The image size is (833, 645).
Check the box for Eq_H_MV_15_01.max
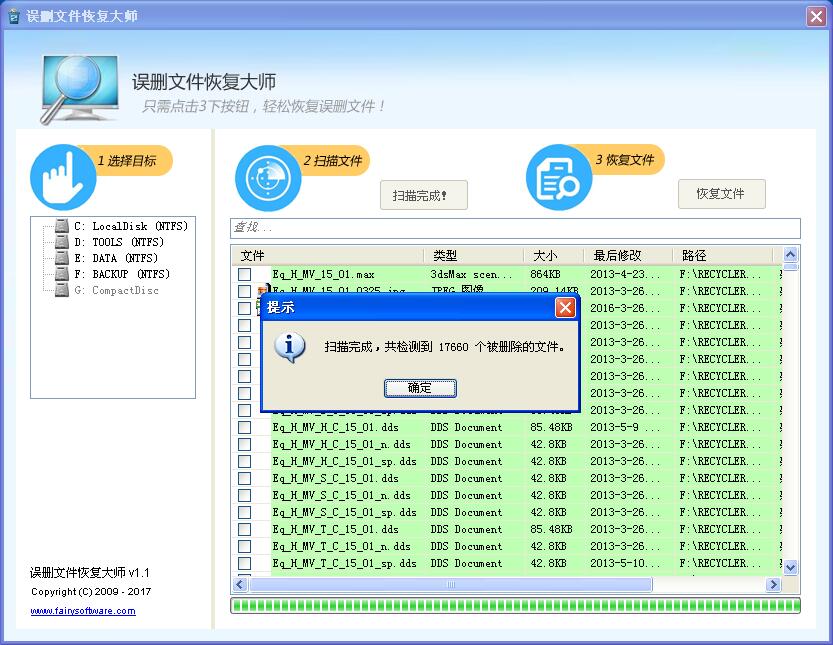click(x=244, y=274)
